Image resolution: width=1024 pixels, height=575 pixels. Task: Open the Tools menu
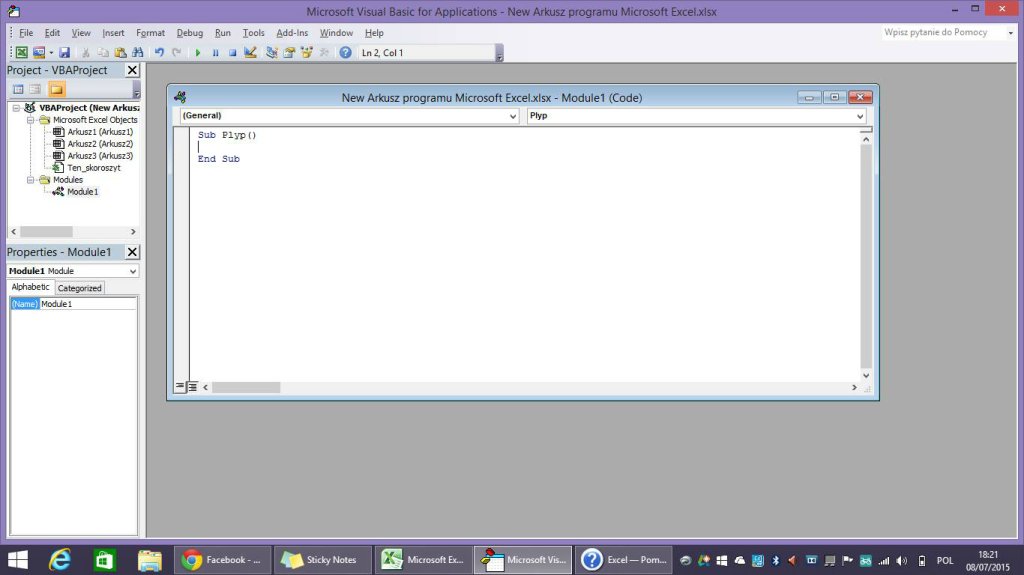(x=253, y=33)
